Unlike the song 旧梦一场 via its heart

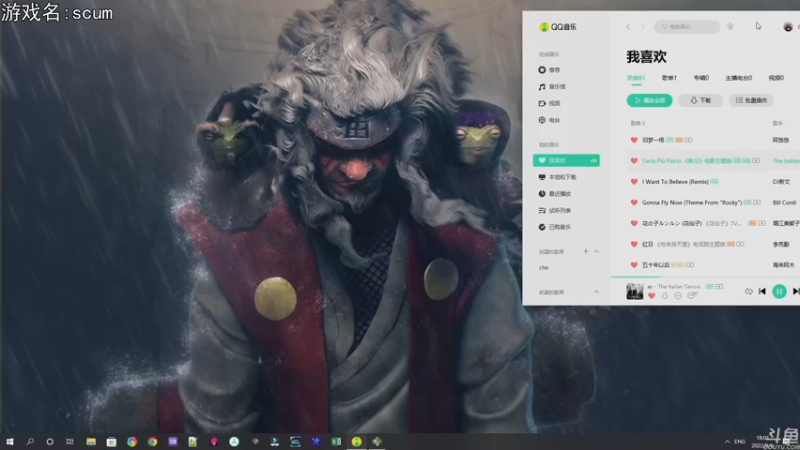coord(634,140)
